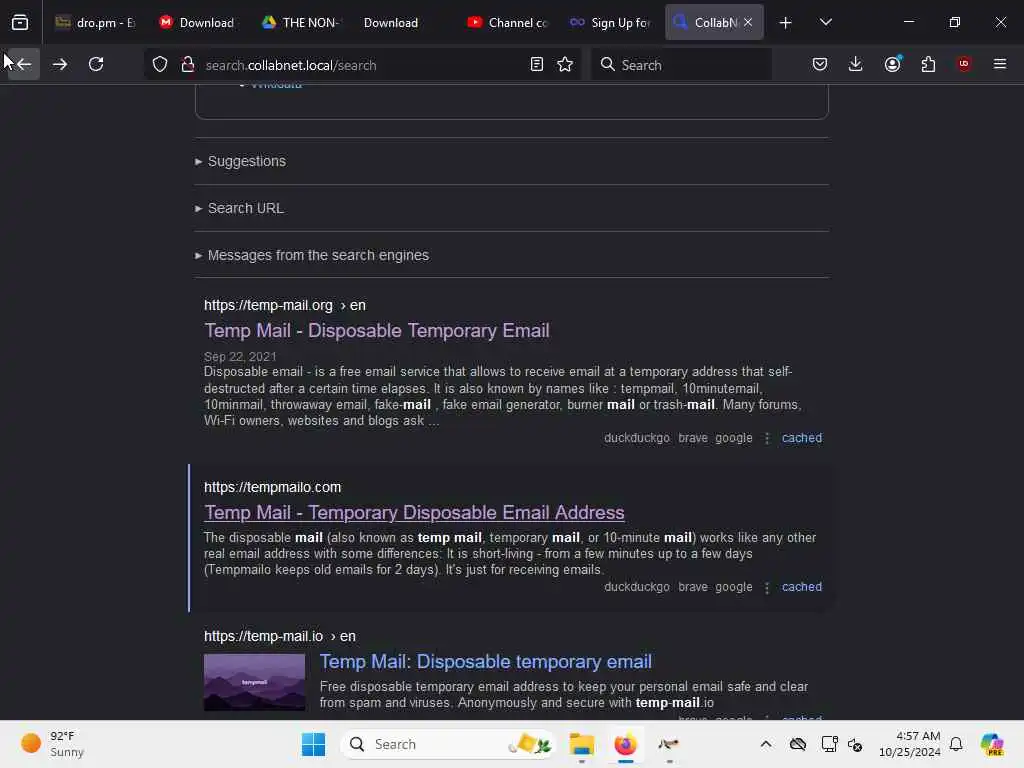
Task: Click the Windows taskbar Search box
Action: [x=447, y=744]
